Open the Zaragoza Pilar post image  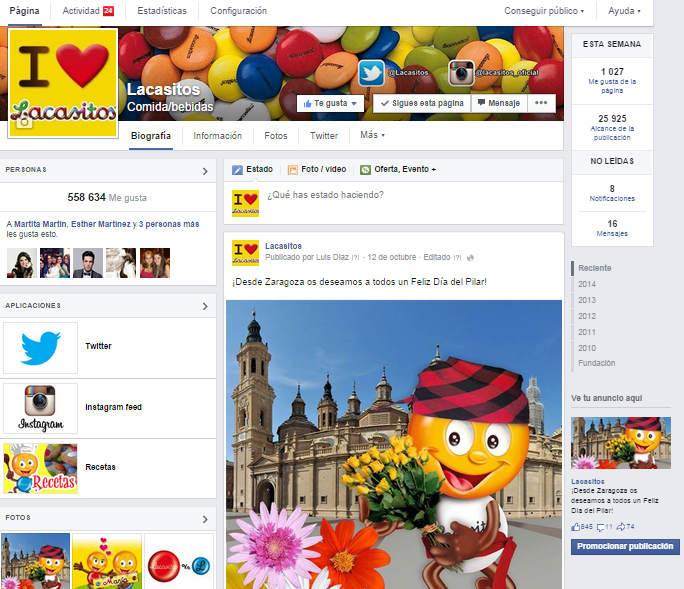pos(394,444)
